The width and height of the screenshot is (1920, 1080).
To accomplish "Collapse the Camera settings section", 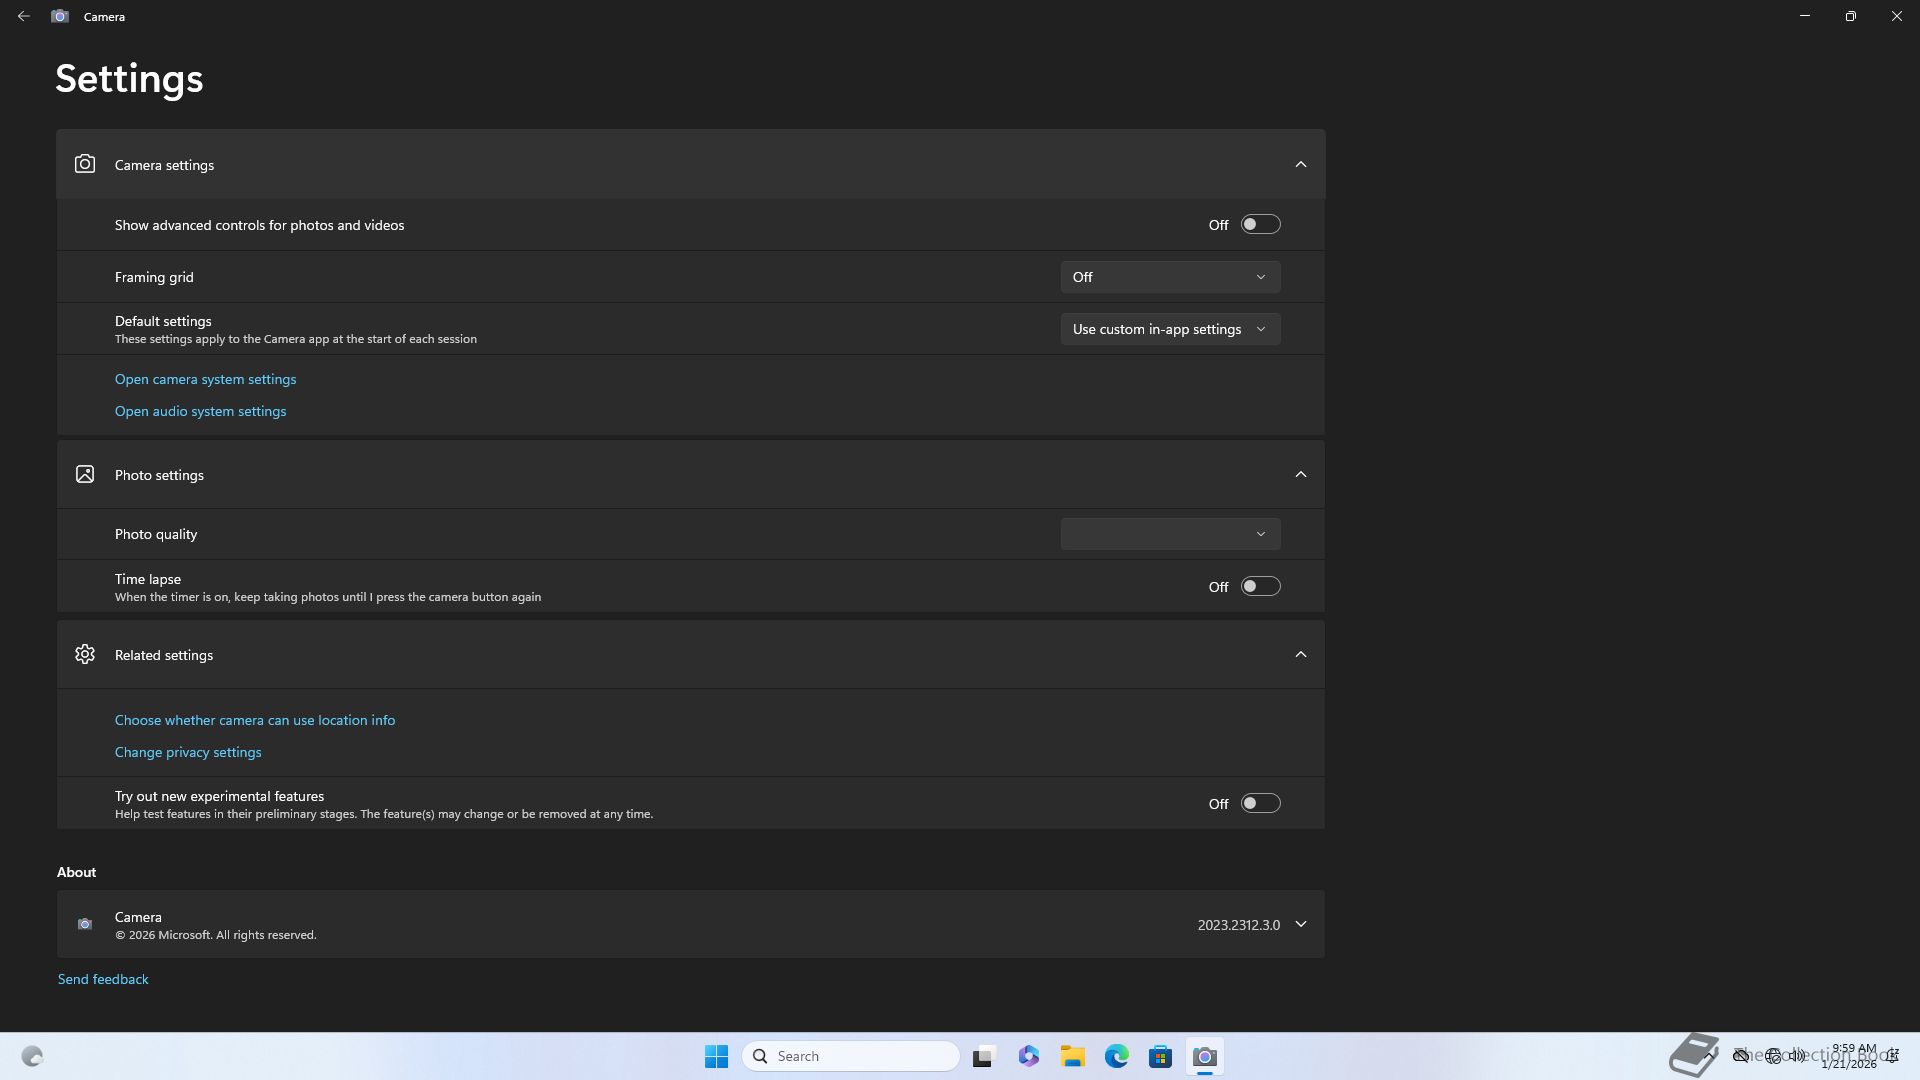I will coord(1300,164).
